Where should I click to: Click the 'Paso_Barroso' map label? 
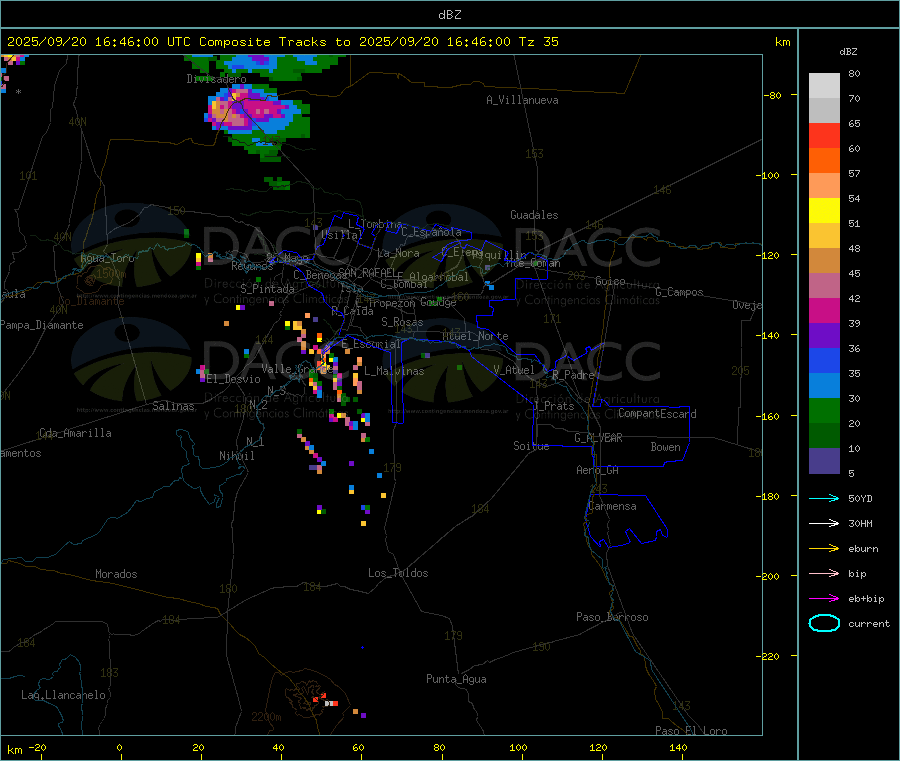tap(612, 617)
